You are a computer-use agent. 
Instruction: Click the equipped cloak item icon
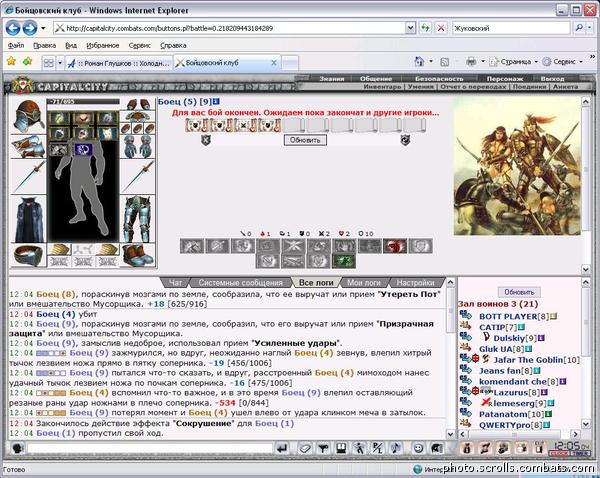point(28,219)
